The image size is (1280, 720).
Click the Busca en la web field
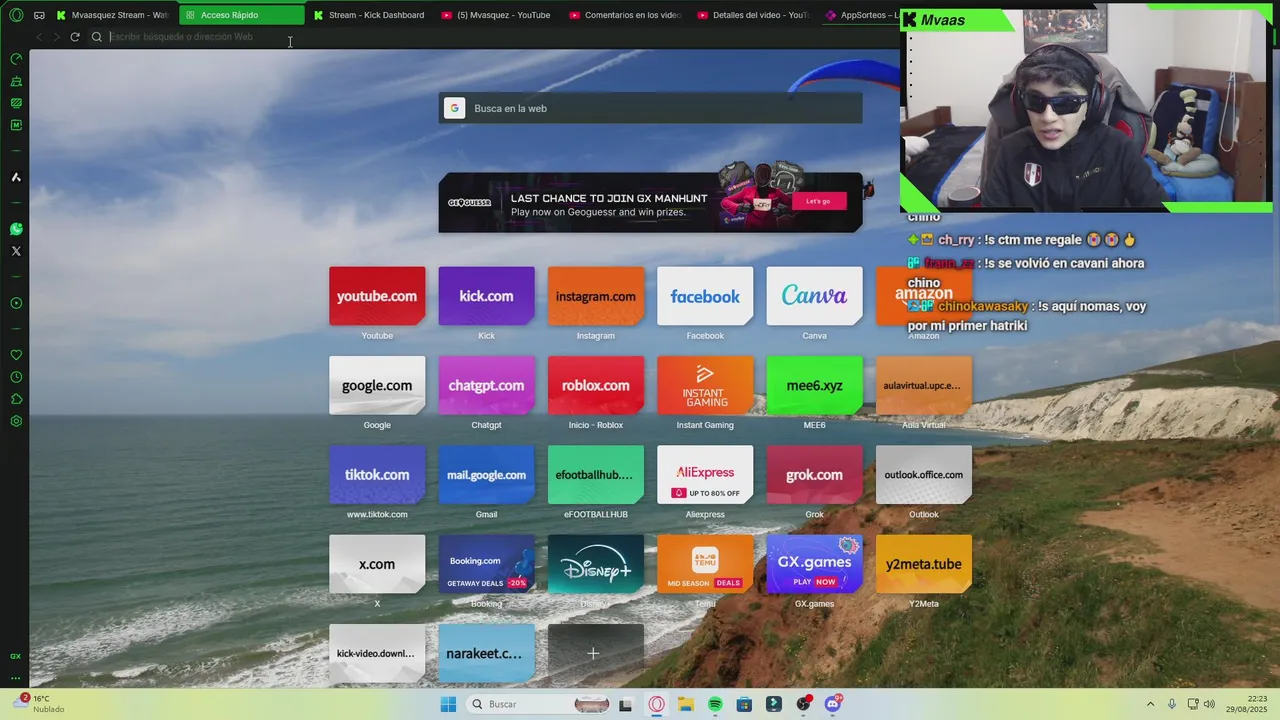coord(650,108)
